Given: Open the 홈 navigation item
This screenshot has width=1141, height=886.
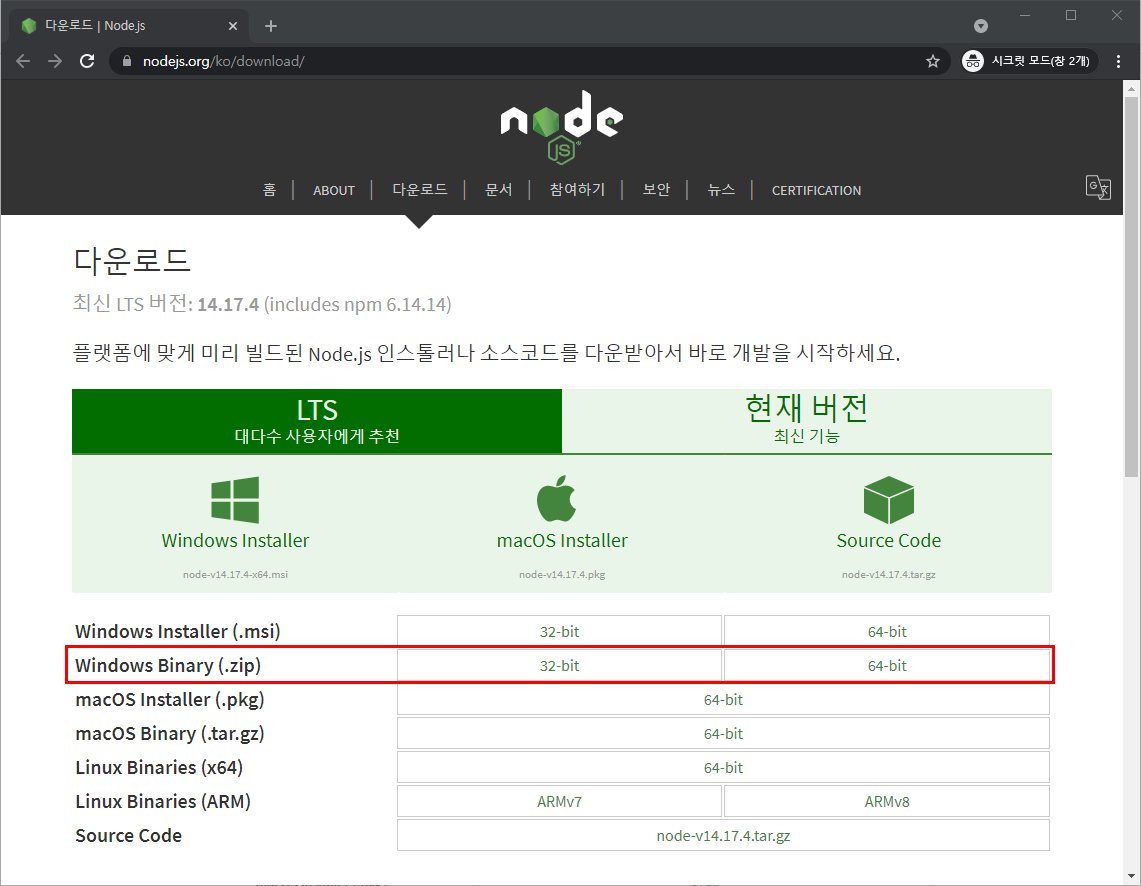Looking at the screenshot, I should pyautogui.click(x=269, y=190).
